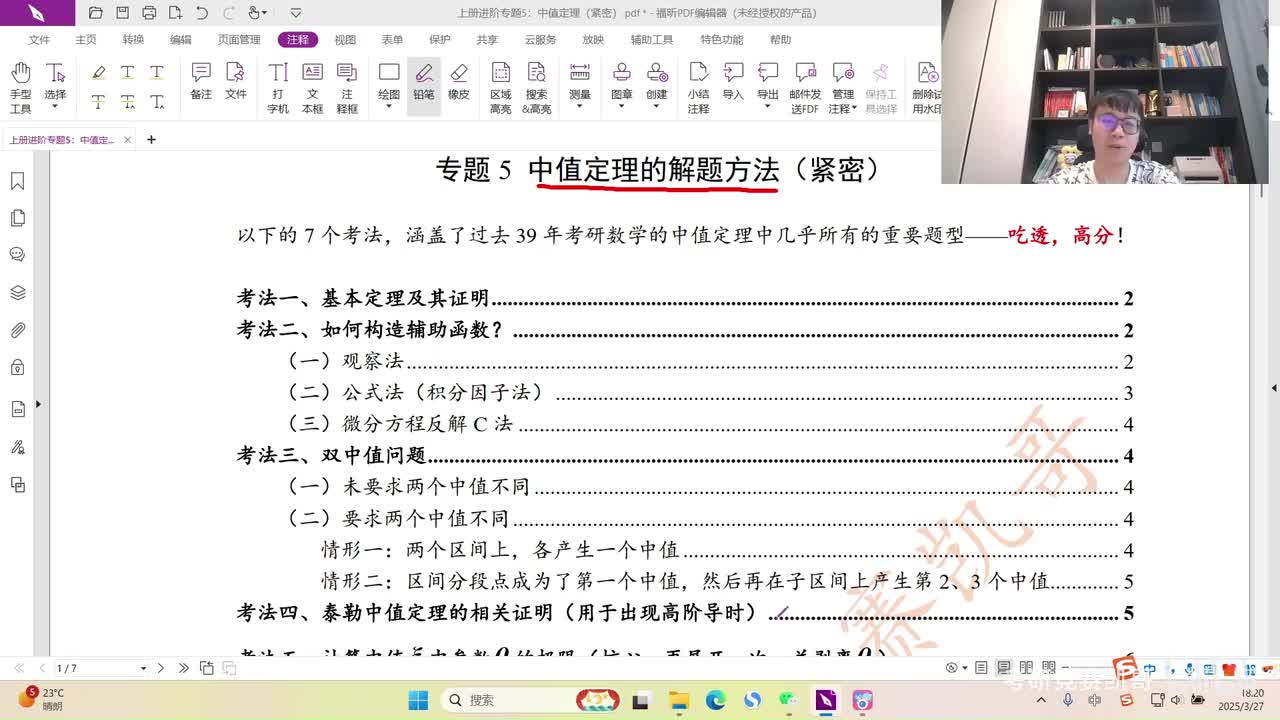The height and width of the screenshot is (720, 1280).
Task: Open the security lock panel in sidebar
Action: coord(18,368)
